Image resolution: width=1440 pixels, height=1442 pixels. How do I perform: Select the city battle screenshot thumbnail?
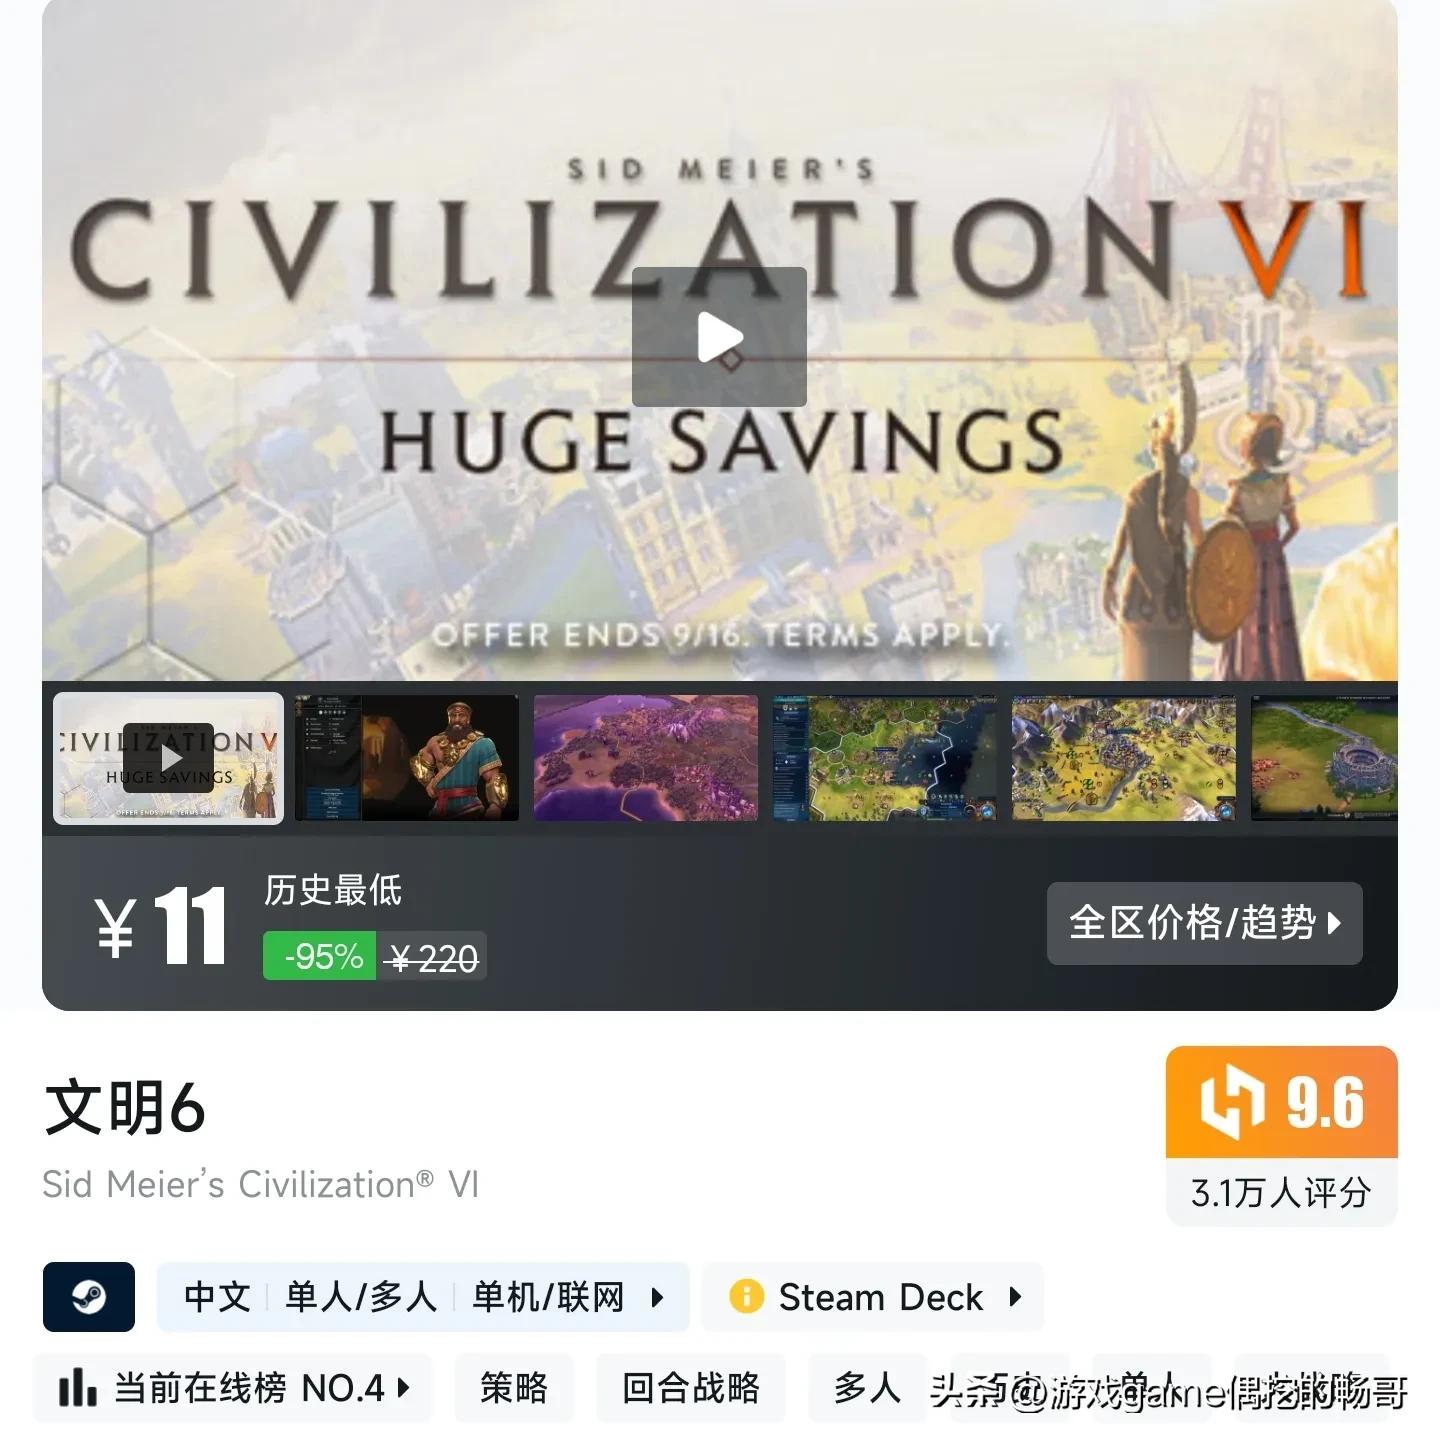1124,758
